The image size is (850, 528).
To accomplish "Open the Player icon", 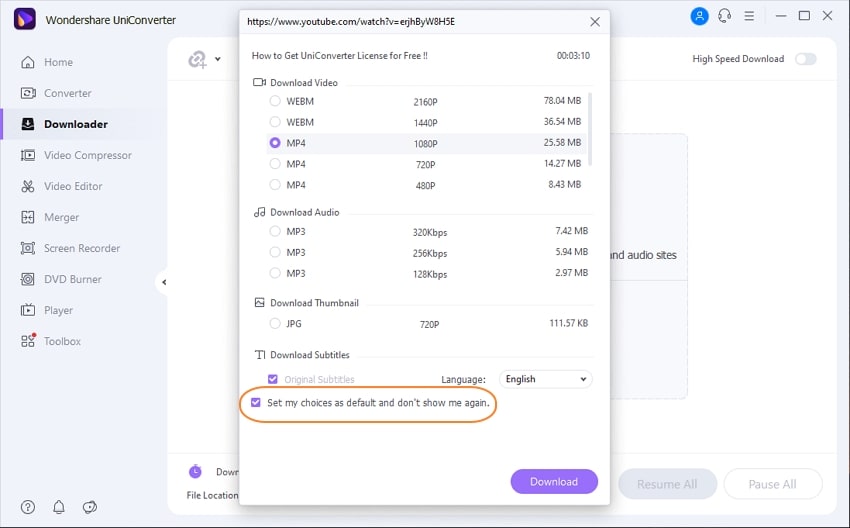I will [28, 310].
